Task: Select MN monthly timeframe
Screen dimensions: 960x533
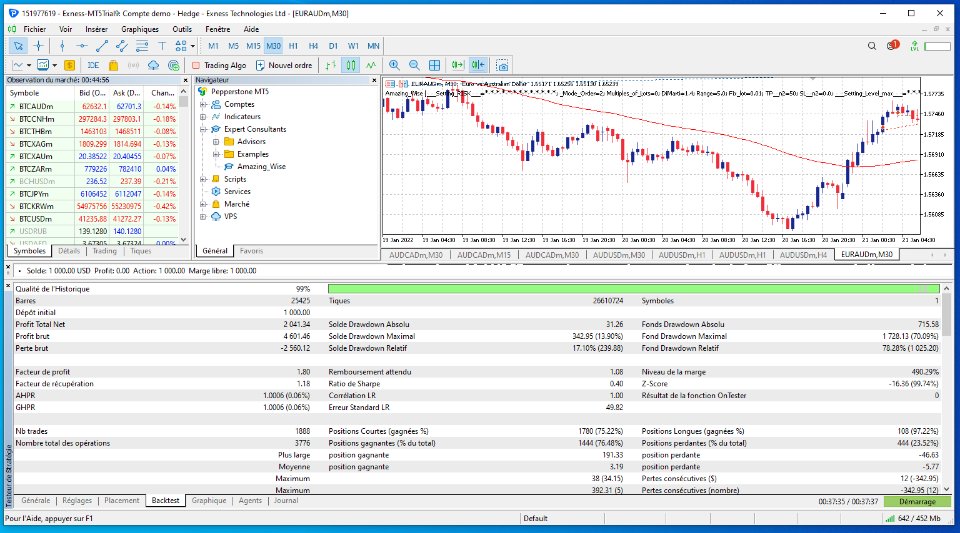Action: (x=373, y=46)
